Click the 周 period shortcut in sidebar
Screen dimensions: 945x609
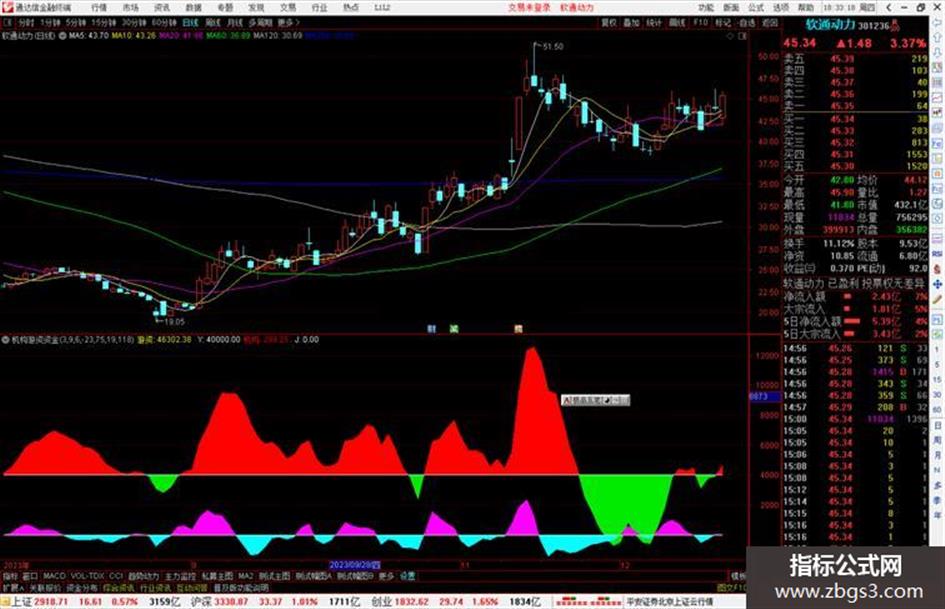point(937,441)
